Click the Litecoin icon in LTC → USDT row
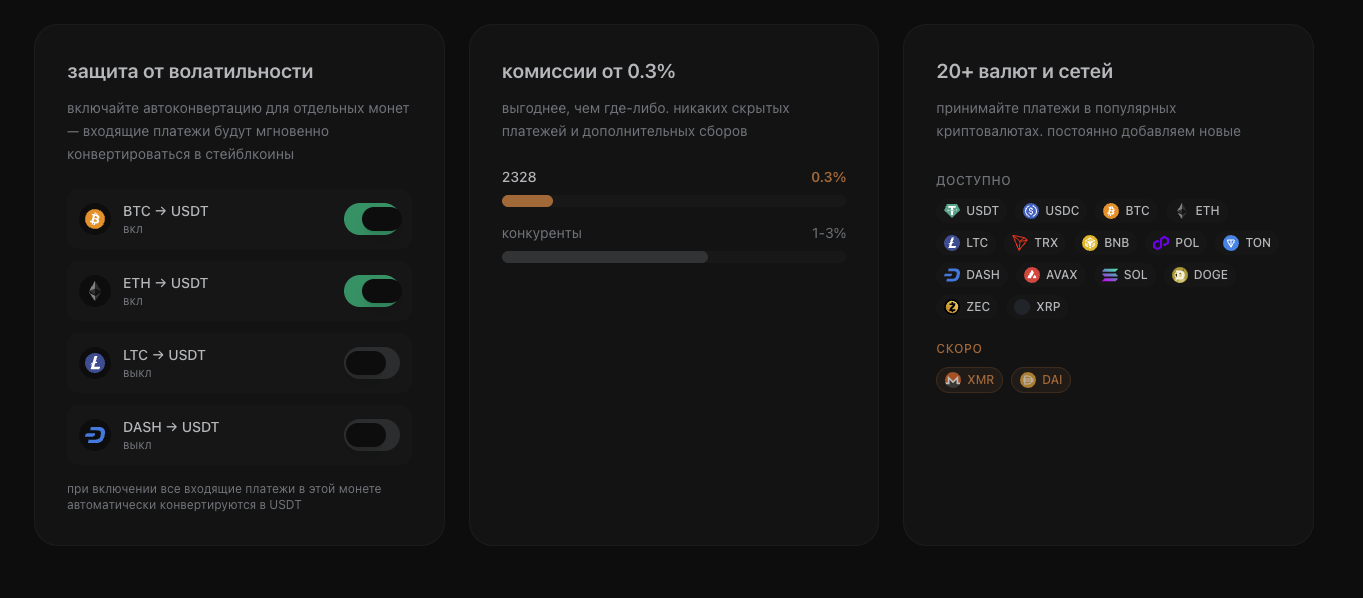Screen dimensions: 1363x598 click(95, 363)
